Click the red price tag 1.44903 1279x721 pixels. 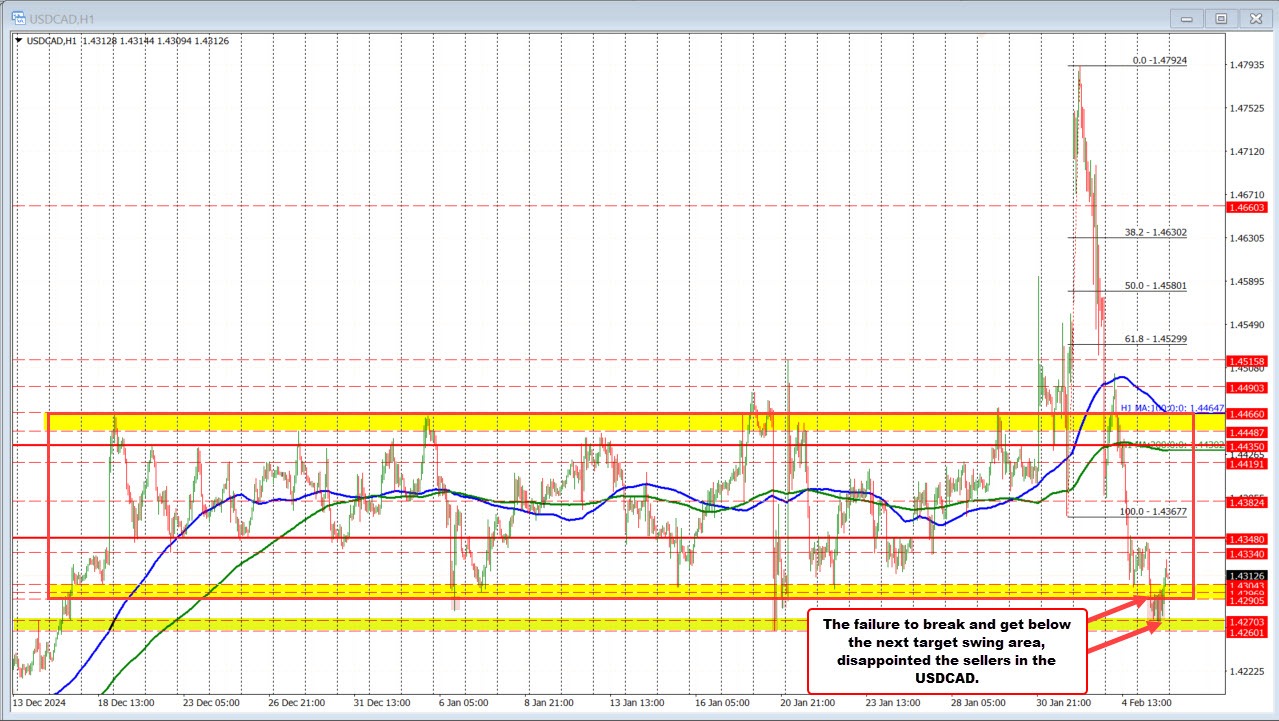point(1247,387)
